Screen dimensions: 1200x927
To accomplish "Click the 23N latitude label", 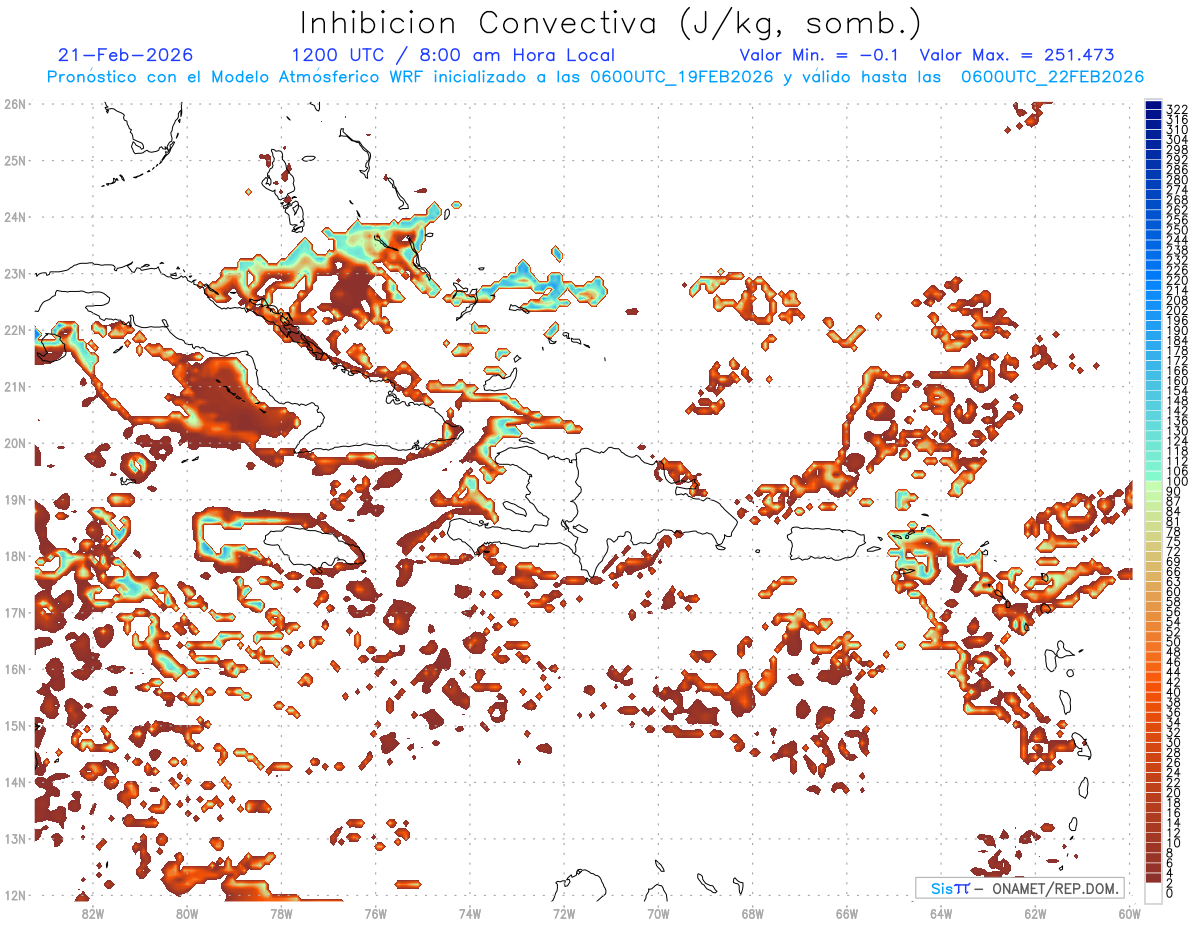I will [x=14, y=273].
